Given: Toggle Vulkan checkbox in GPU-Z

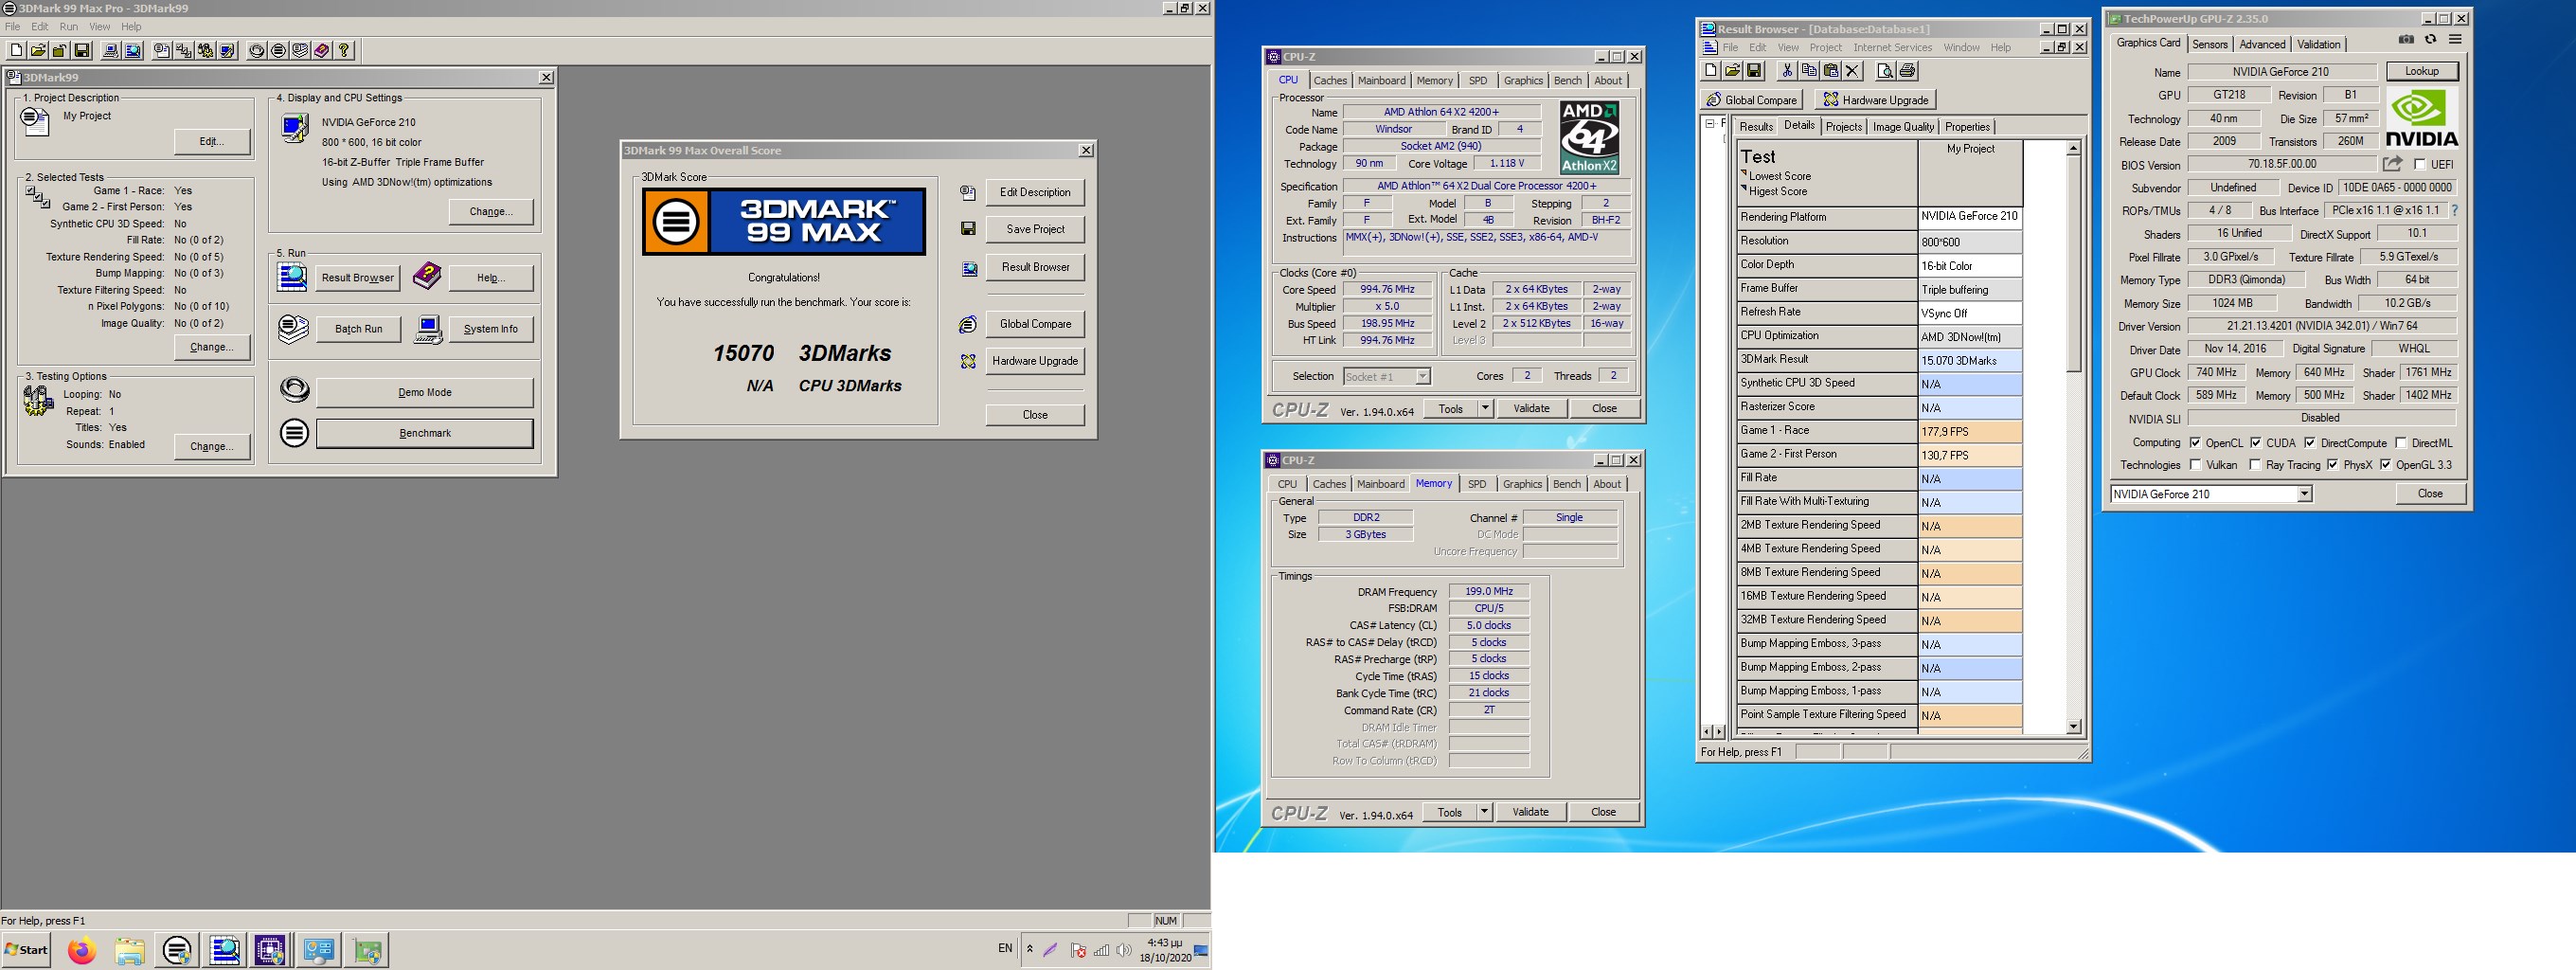Looking at the screenshot, I should tap(2195, 465).
